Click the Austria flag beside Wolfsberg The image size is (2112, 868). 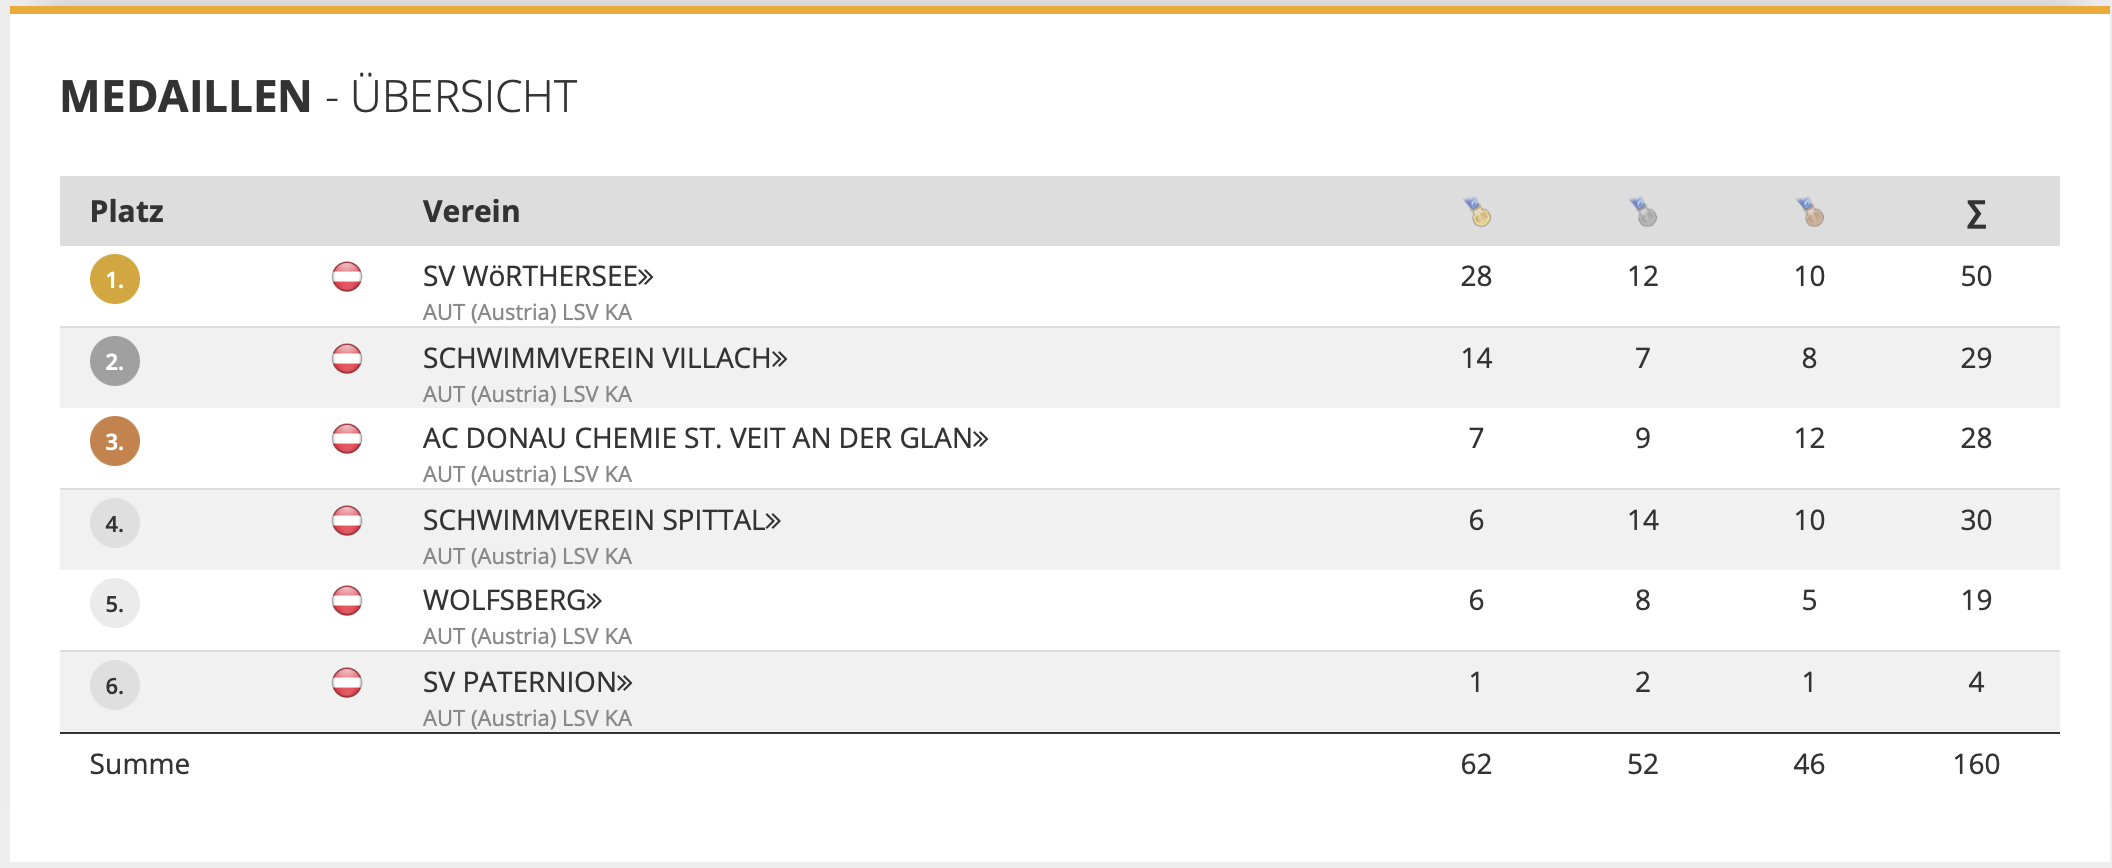coord(347,601)
